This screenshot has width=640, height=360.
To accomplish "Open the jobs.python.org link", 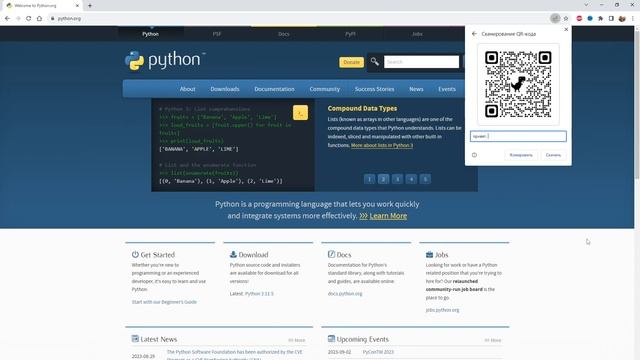I will (442, 310).
